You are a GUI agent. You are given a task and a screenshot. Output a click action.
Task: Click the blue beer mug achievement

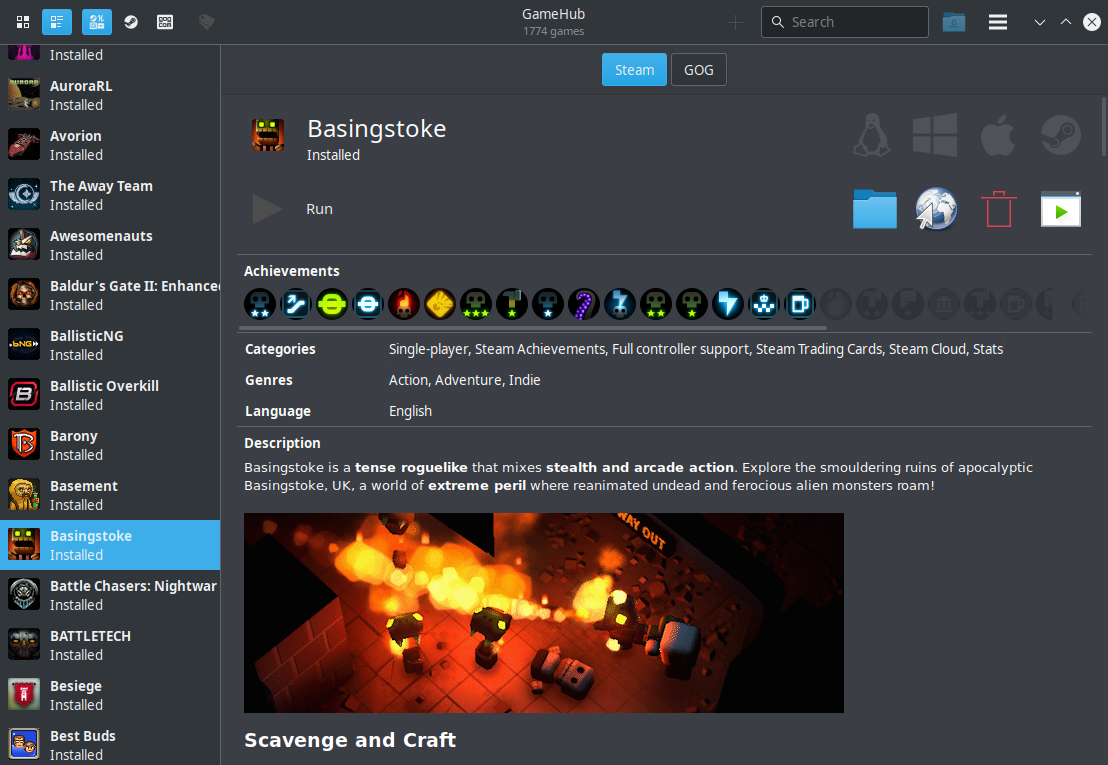click(800, 304)
